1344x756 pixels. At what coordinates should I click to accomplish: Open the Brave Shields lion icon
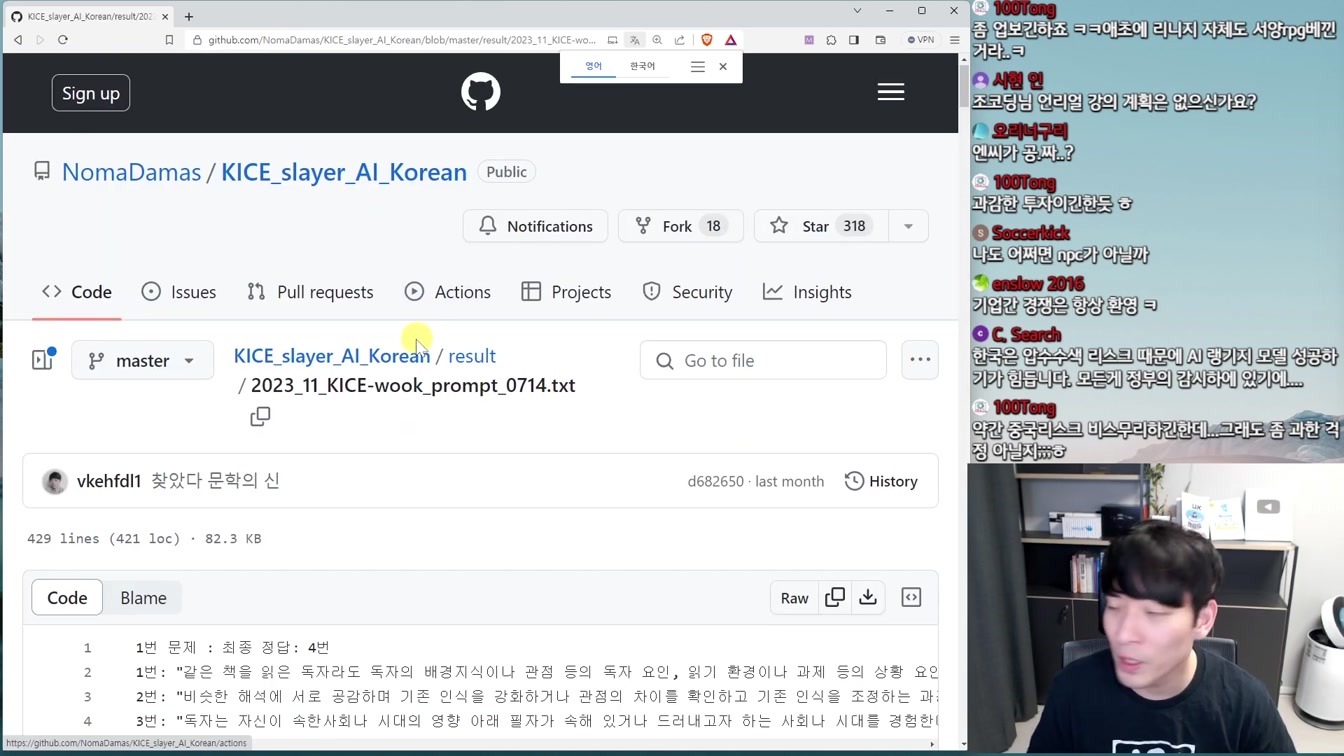click(707, 40)
